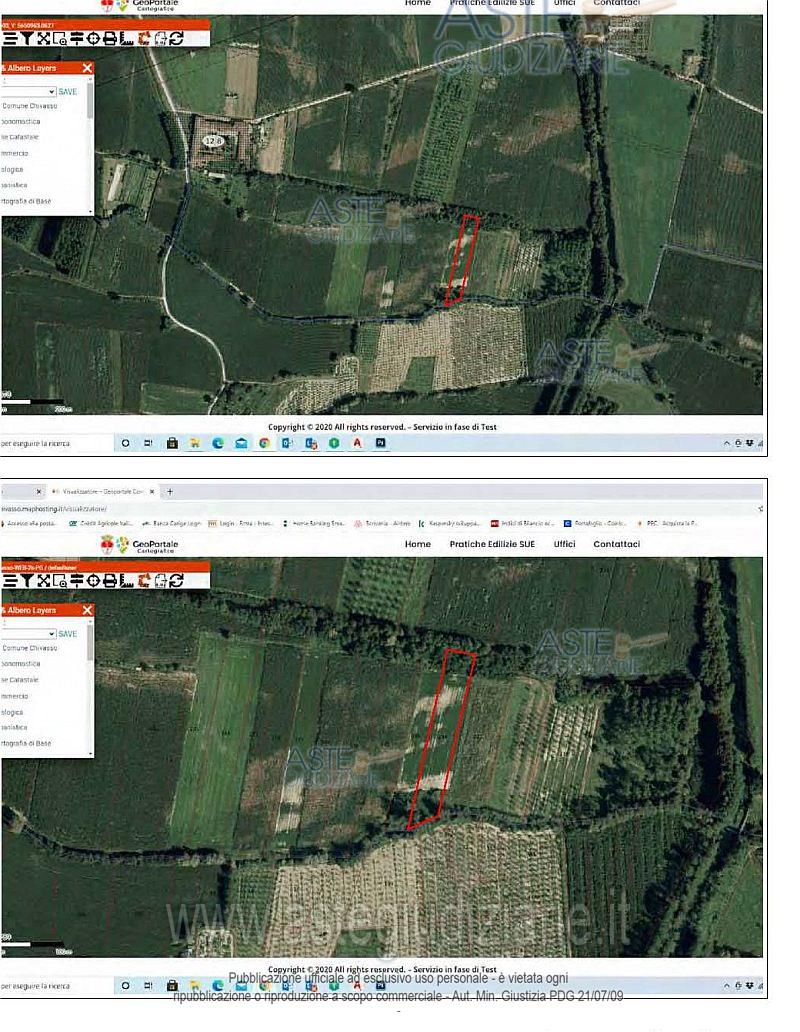Click SAVE in upper Albero Layers panel
The image size is (800, 1032).
coord(68,91)
